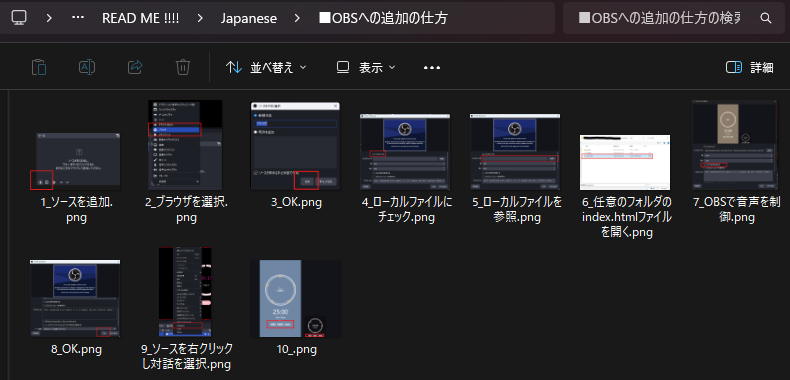The height and width of the screenshot is (380, 790).
Task: Select thumbnail of 3_OK.png
Action: [x=295, y=146]
